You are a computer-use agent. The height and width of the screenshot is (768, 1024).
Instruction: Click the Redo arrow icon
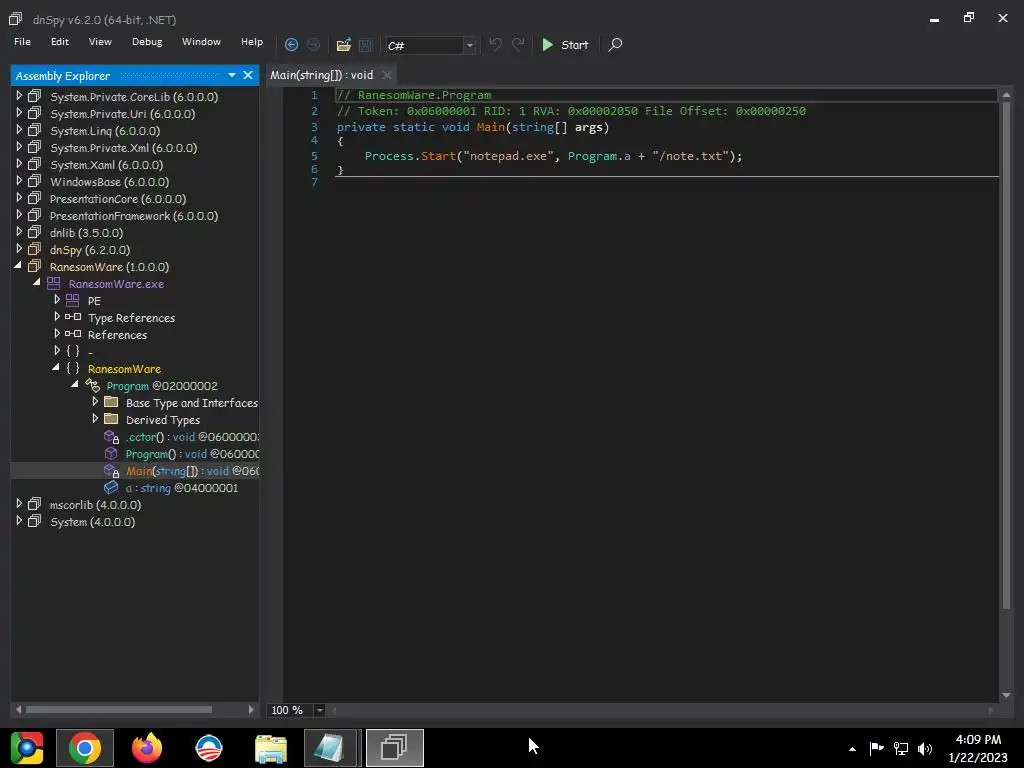518,44
